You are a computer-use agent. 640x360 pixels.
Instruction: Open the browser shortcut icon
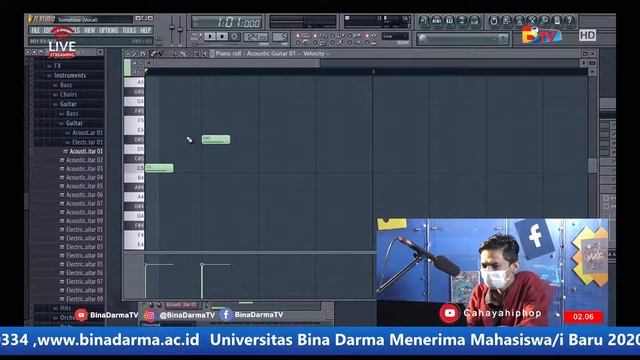click(x=462, y=20)
